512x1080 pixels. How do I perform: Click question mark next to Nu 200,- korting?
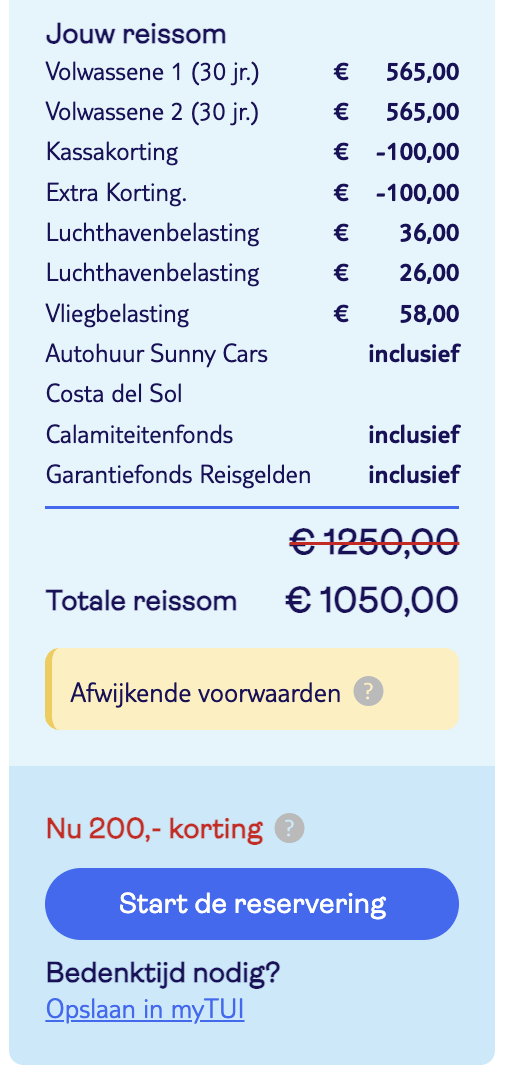(289, 829)
